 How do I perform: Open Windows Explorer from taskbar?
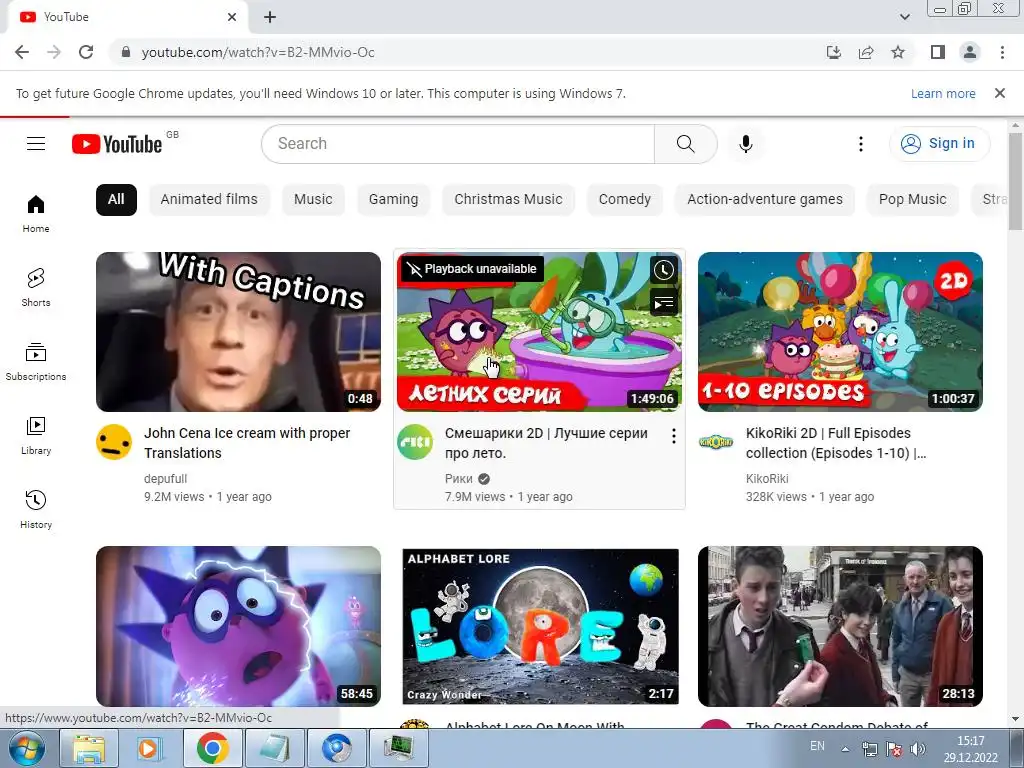[89, 748]
